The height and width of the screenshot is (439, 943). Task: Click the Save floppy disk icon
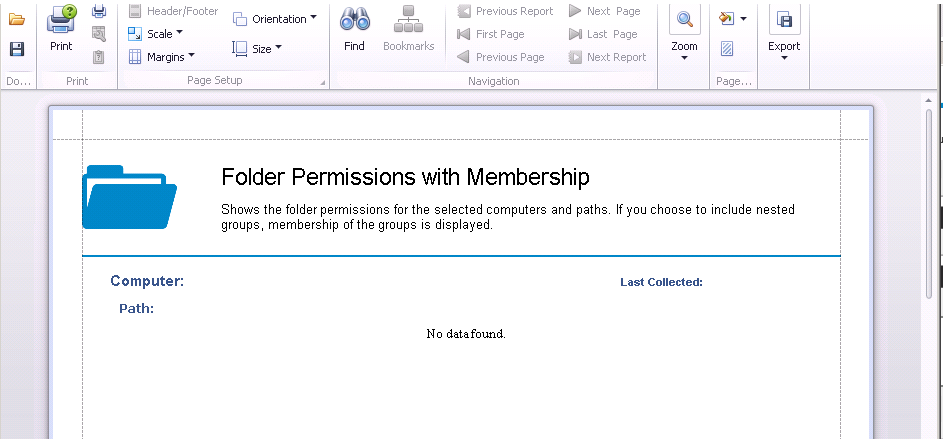click(17, 49)
